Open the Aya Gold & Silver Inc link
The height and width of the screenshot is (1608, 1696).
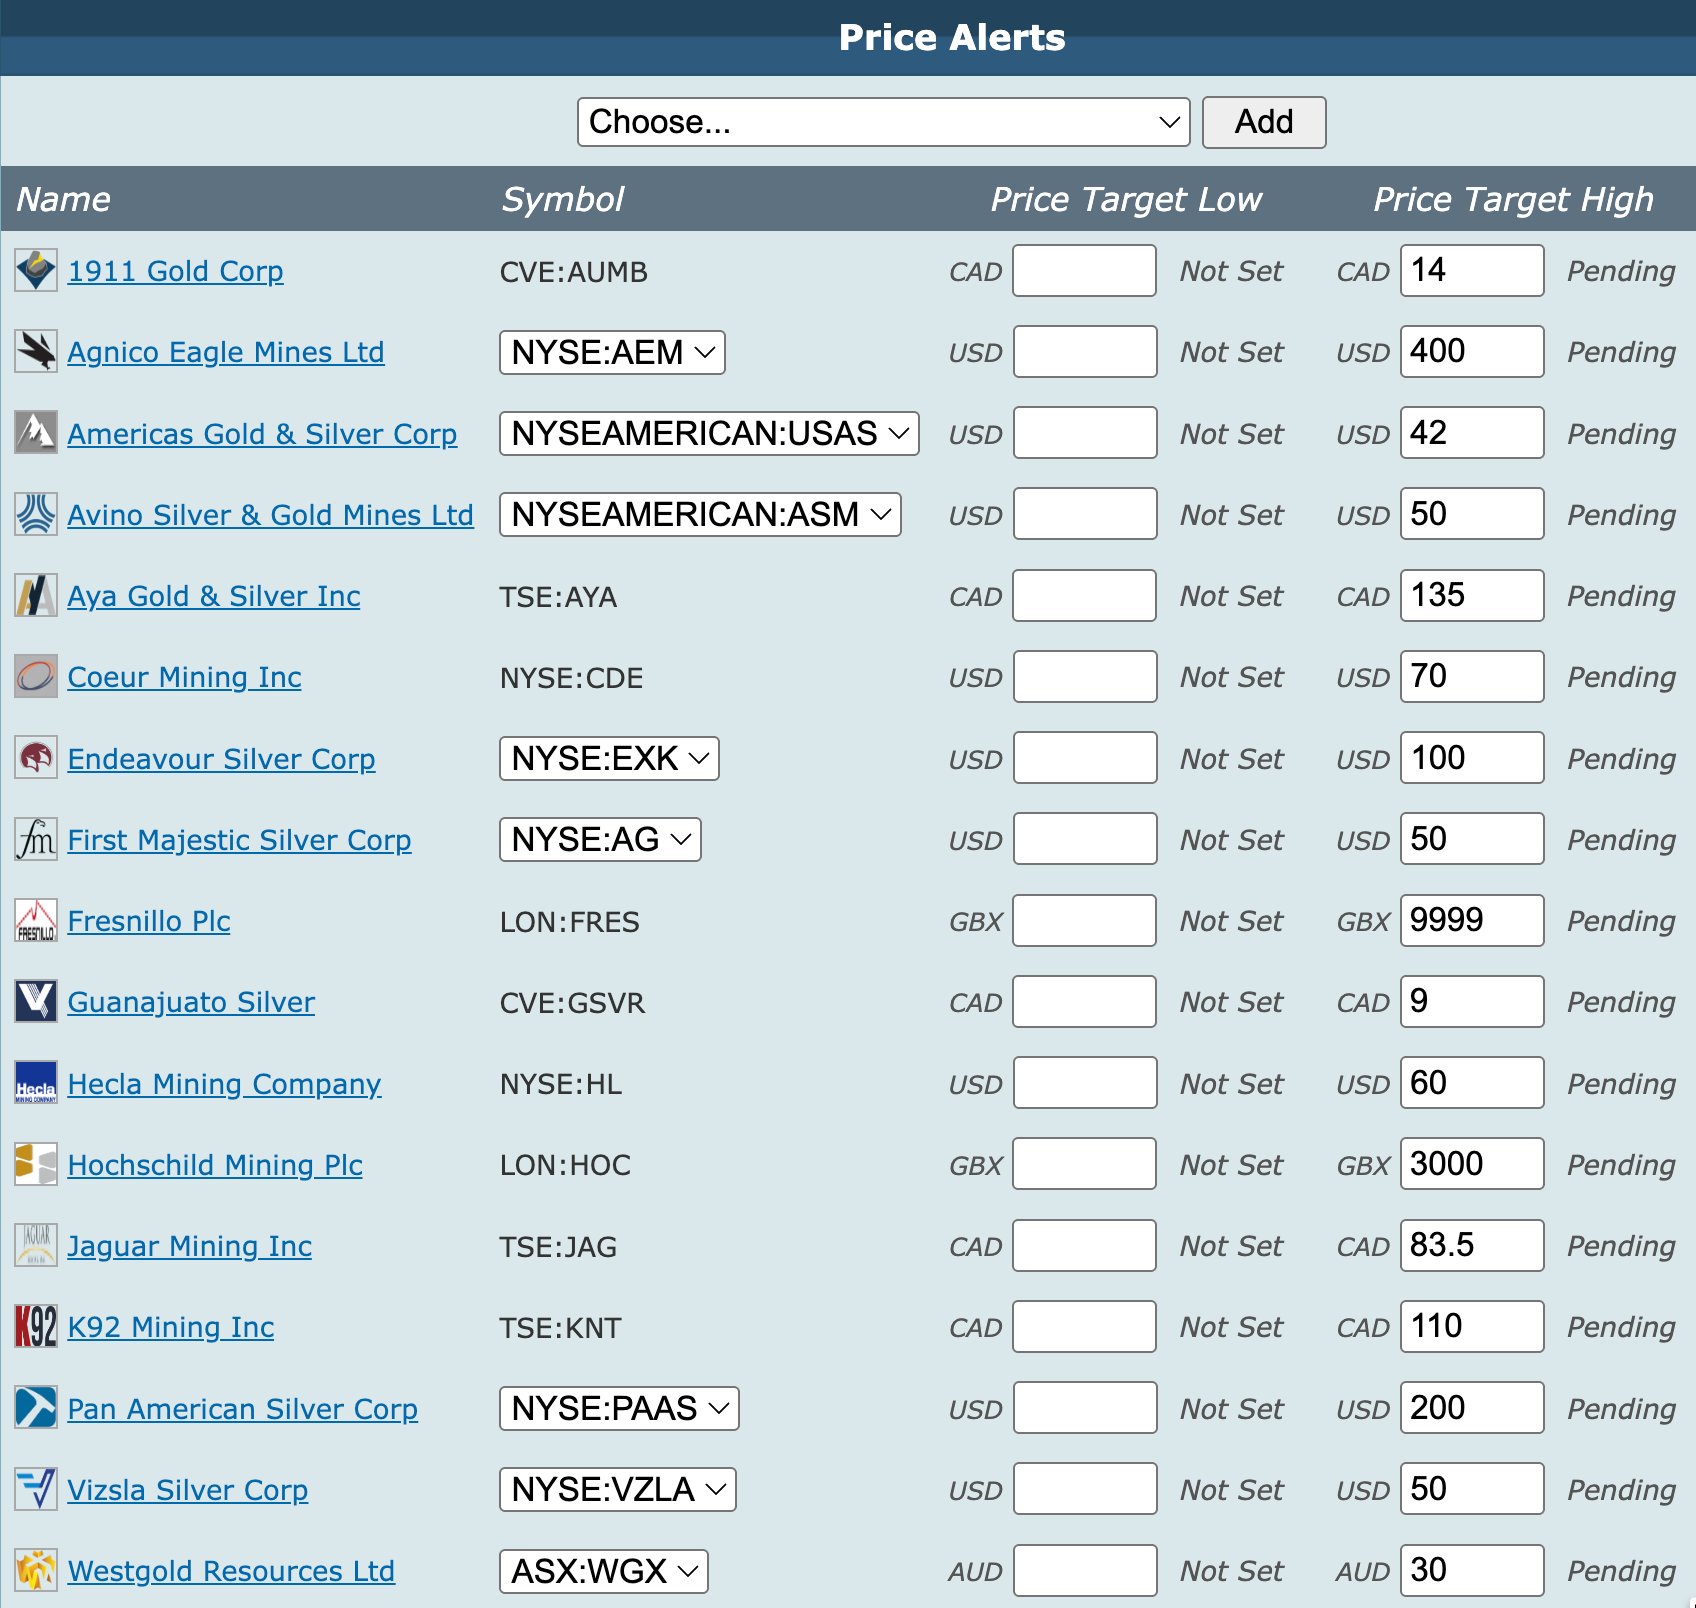click(214, 596)
